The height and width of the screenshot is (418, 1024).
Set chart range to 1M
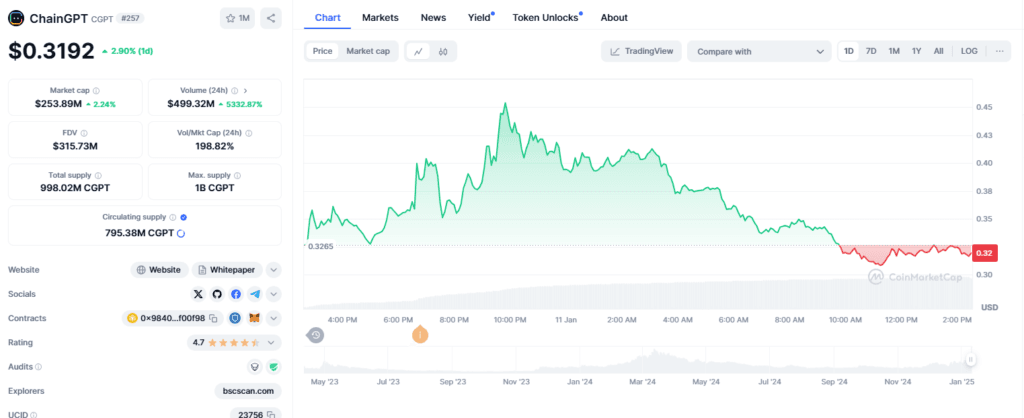pyautogui.click(x=894, y=51)
